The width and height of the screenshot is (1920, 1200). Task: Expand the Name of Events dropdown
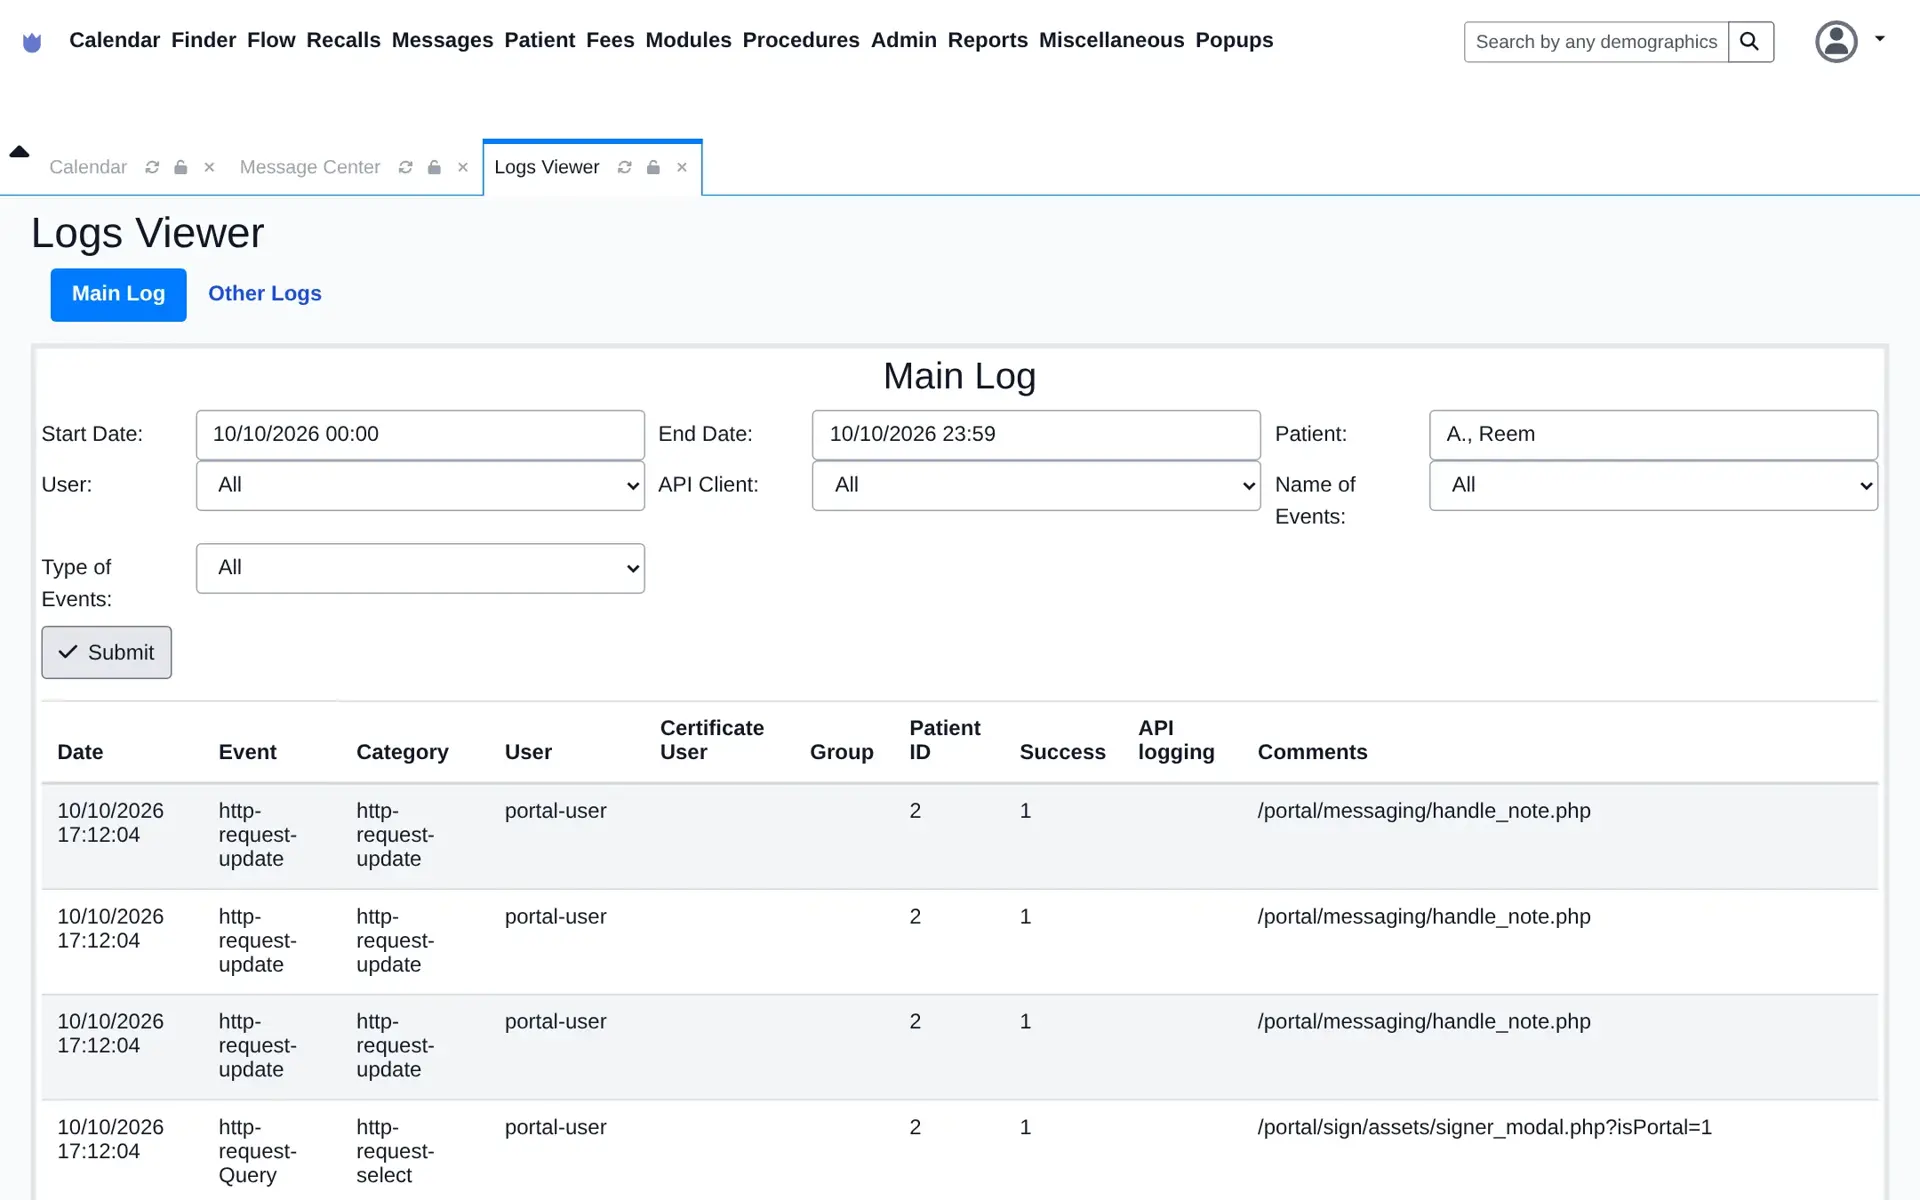[x=1653, y=485]
